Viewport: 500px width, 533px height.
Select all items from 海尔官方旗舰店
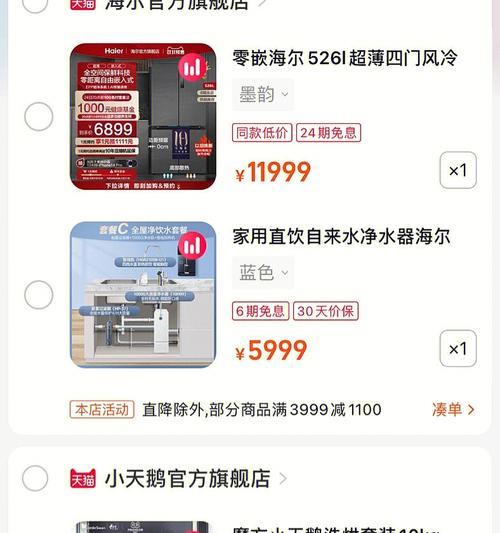click(x=35, y=4)
